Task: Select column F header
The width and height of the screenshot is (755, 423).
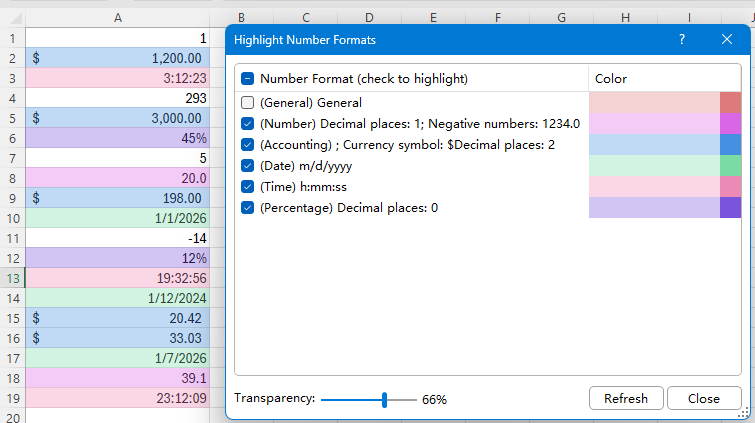Action: 497,18
